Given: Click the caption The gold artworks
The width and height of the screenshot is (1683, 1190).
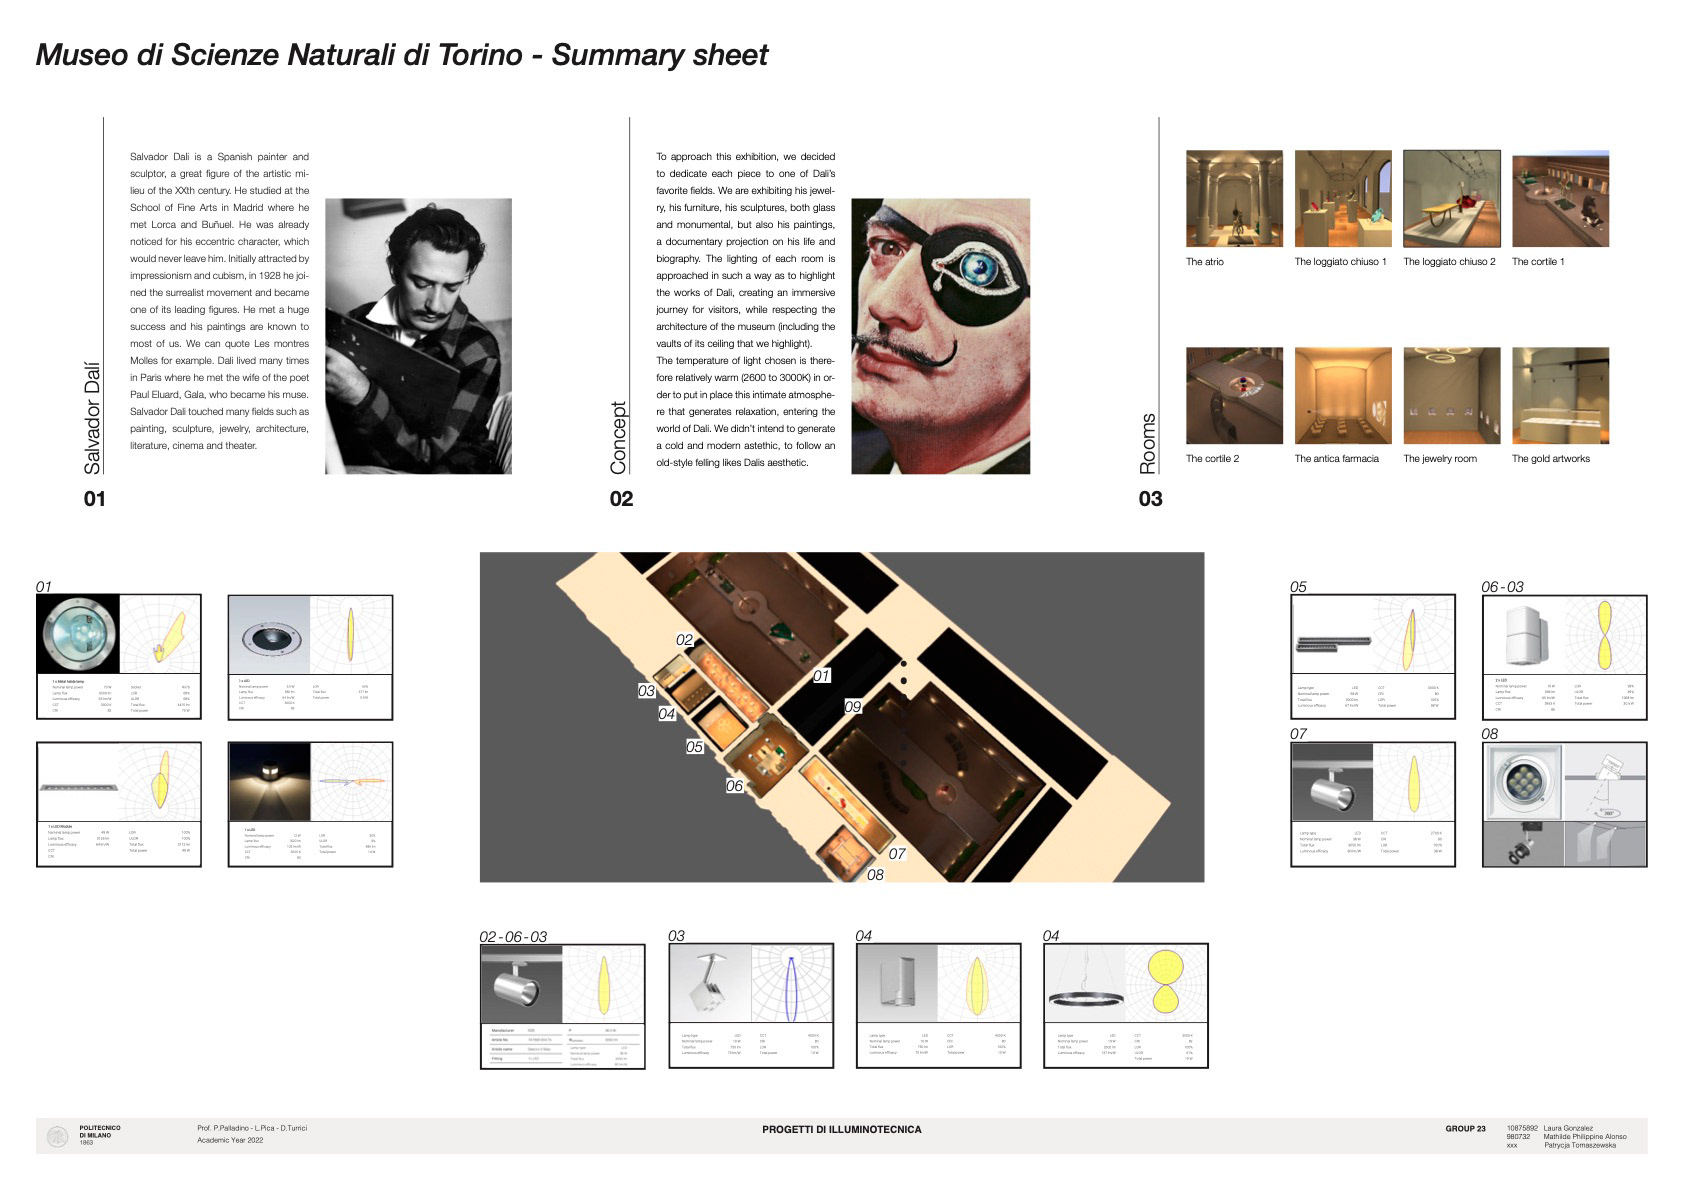Looking at the screenshot, I should pyautogui.click(x=1550, y=459).
